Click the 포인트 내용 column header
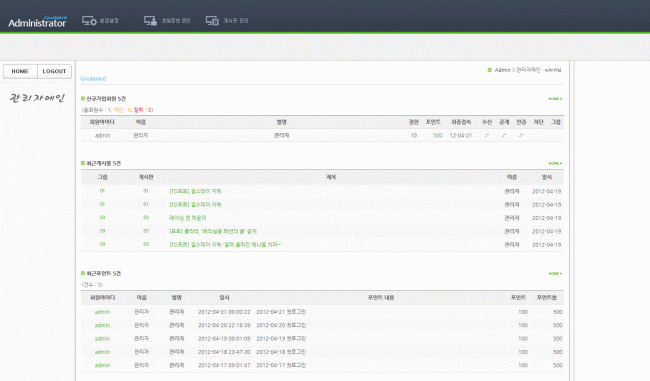Viewport: 650px width, 381px height. 381,298
